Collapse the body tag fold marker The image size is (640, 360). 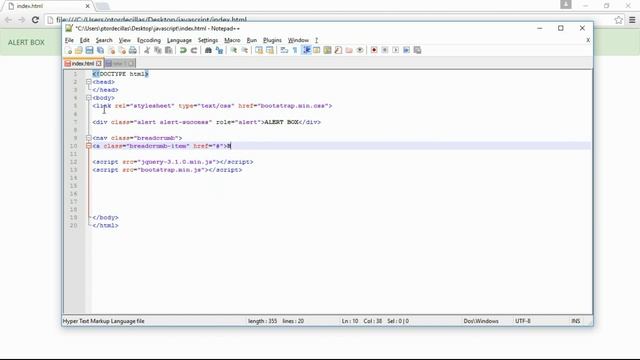pos(89,98)
